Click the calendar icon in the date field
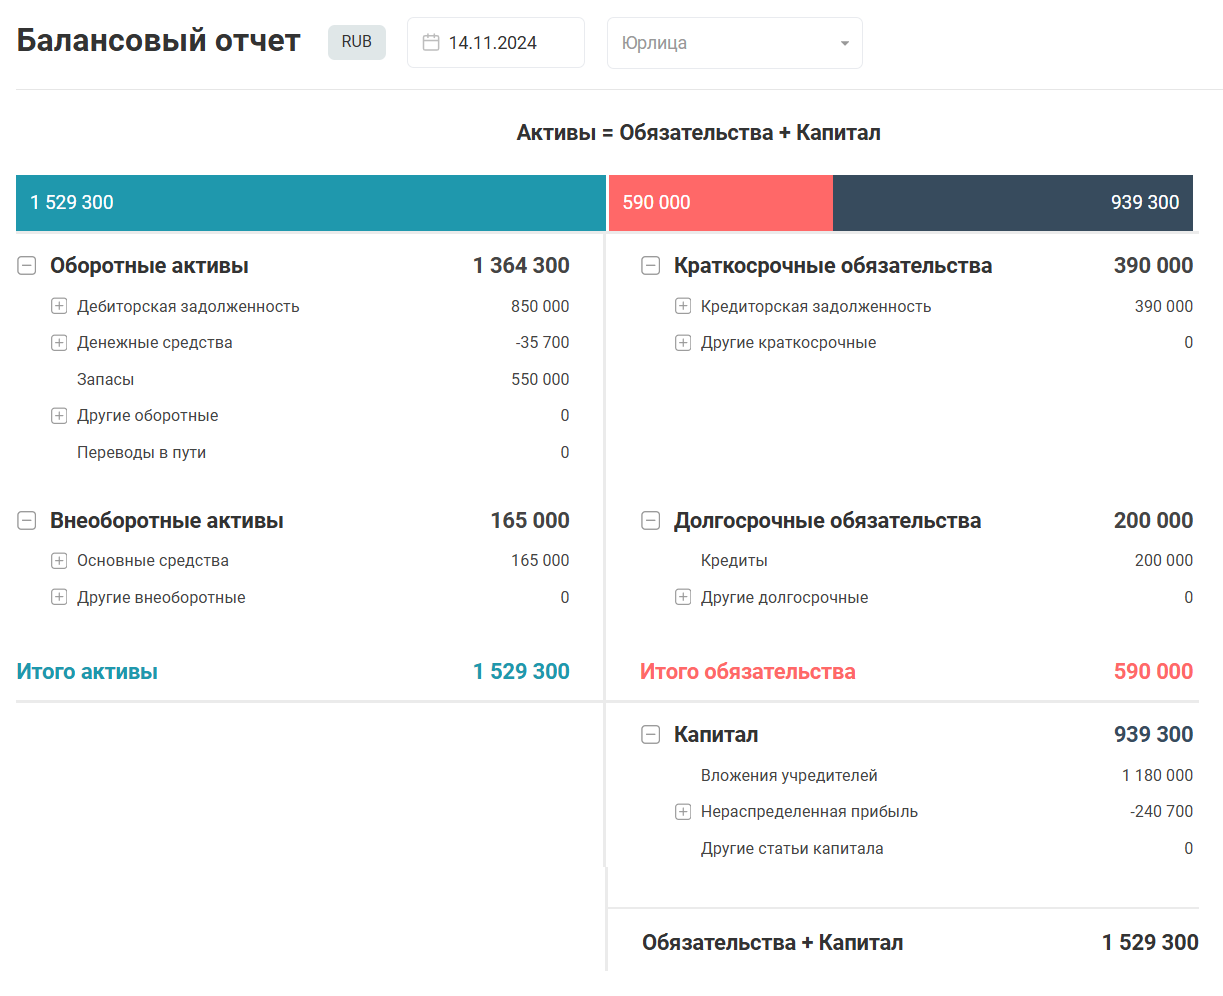This screenshot has width=1223, height=996. (432, 41)
